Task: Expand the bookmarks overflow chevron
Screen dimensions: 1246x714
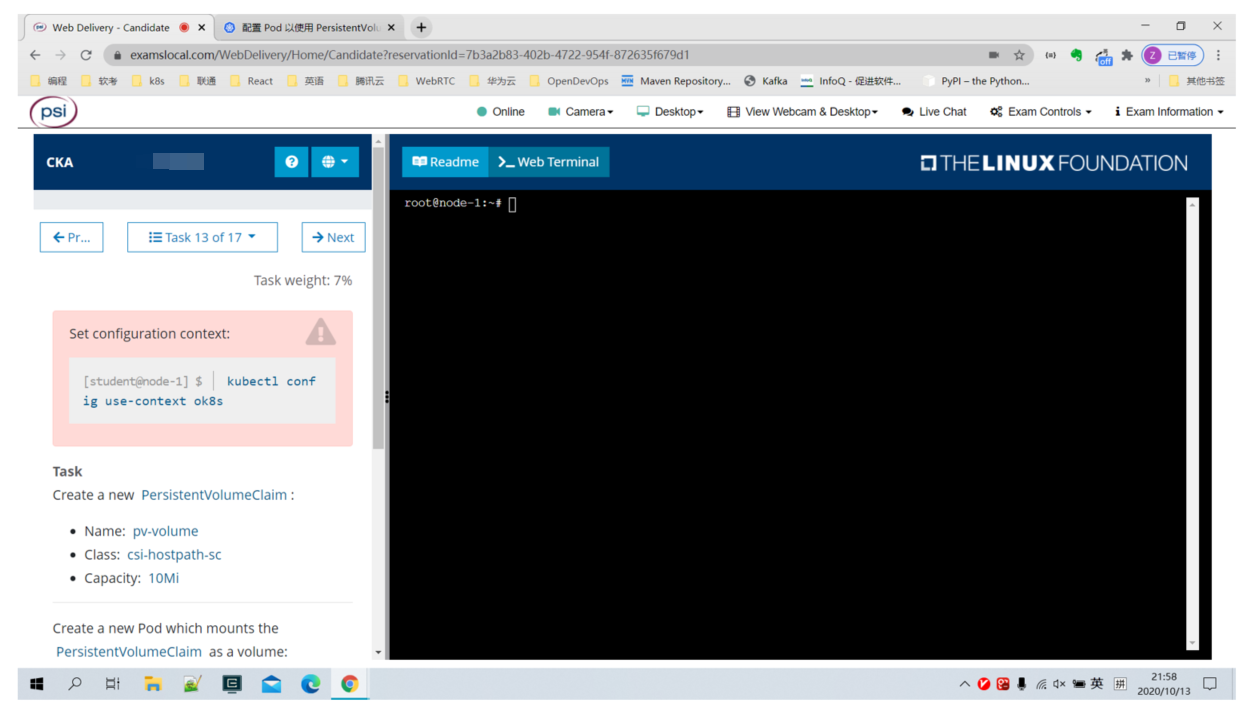Action: (1147, 81)
